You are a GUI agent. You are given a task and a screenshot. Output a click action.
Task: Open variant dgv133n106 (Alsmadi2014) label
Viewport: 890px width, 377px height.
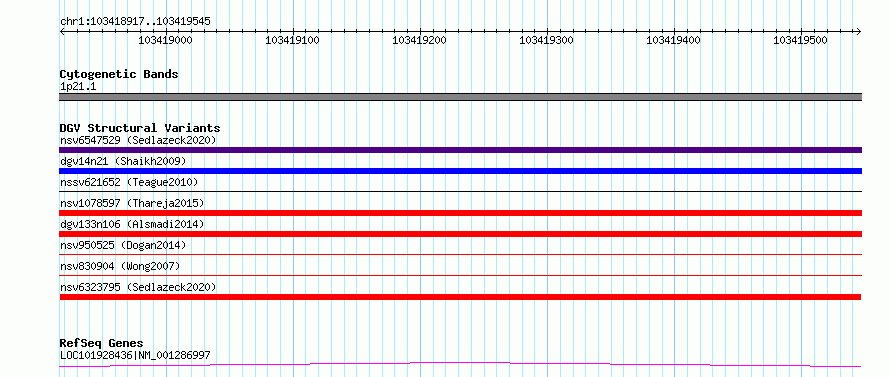pos(132,224)
